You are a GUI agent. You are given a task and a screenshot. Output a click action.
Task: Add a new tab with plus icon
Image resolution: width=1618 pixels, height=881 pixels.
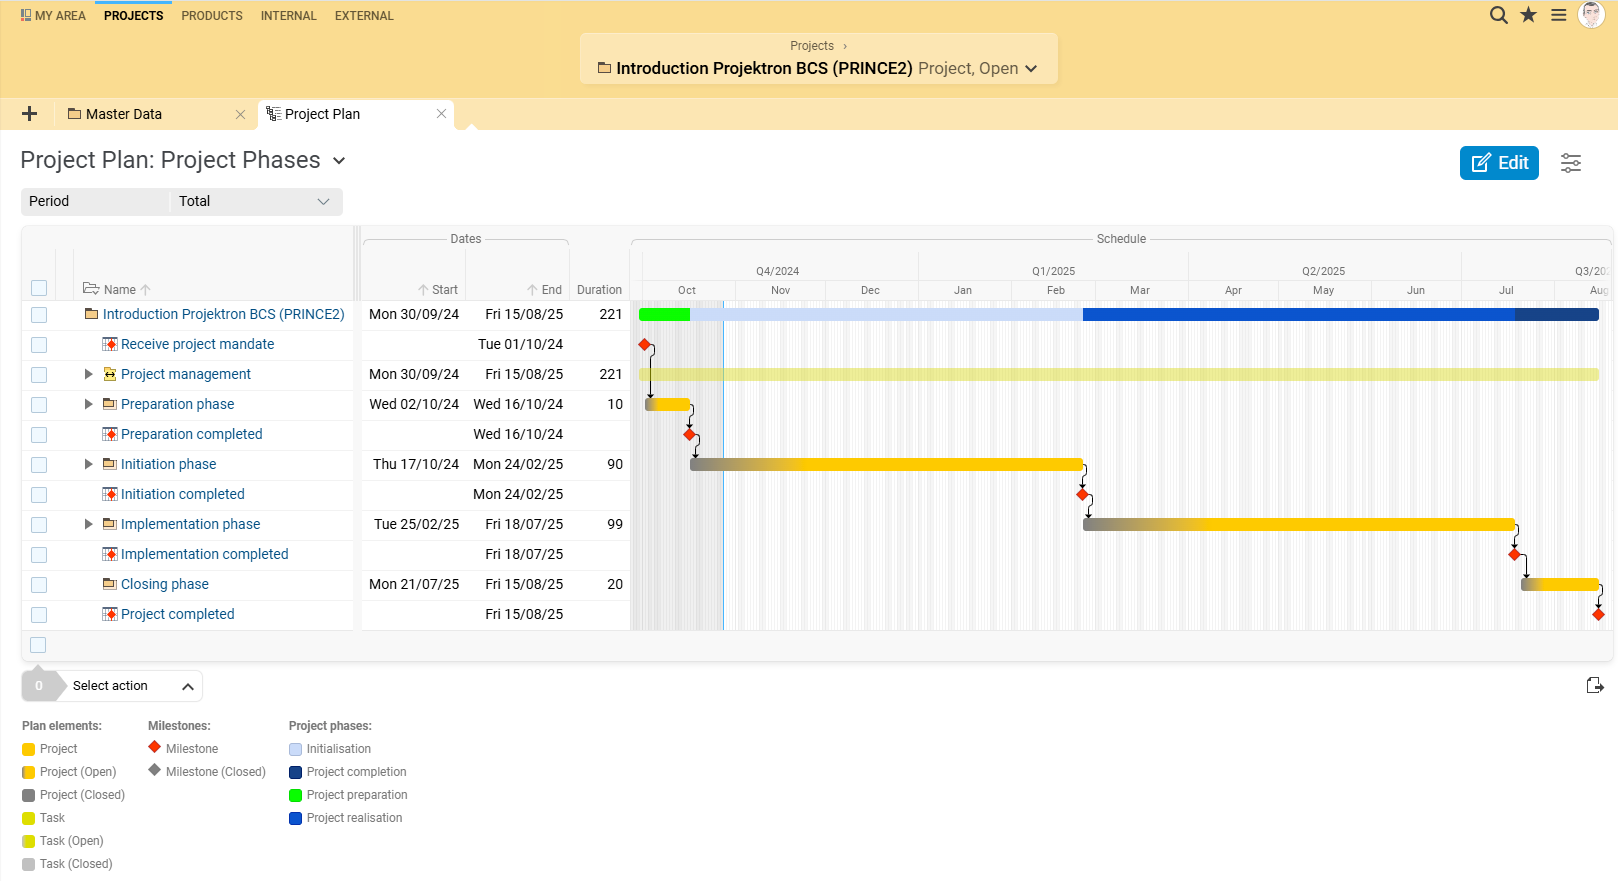tap(29, 114)
